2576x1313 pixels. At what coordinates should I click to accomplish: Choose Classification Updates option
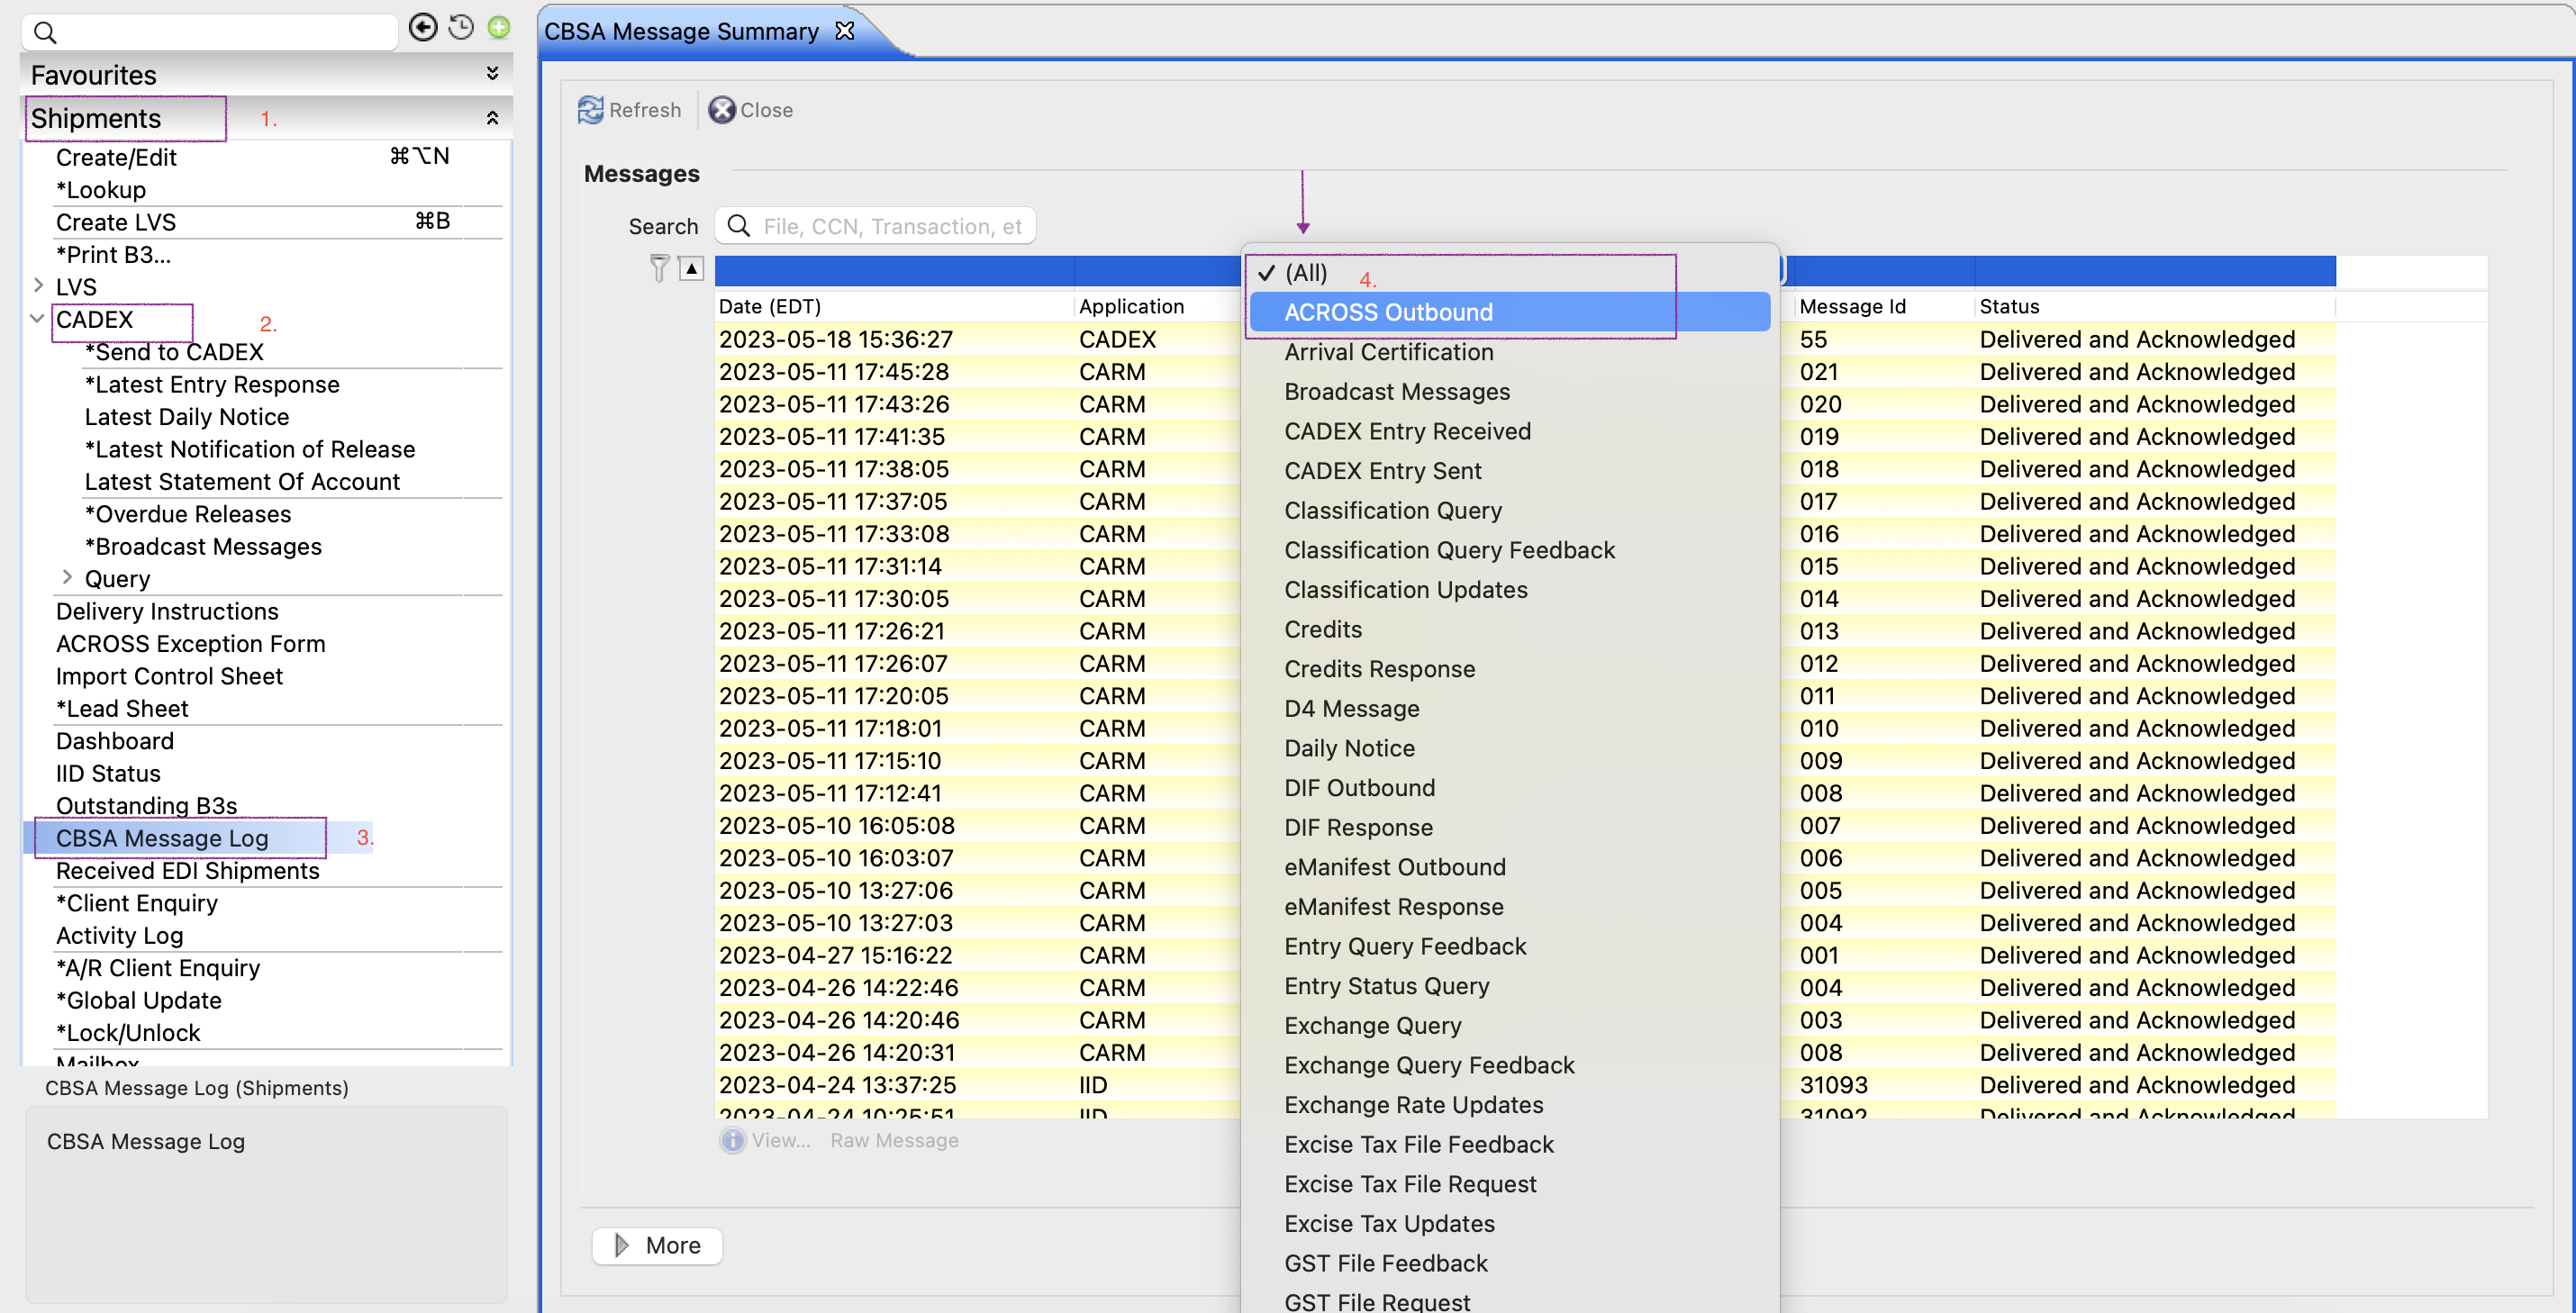(1405, 590)
